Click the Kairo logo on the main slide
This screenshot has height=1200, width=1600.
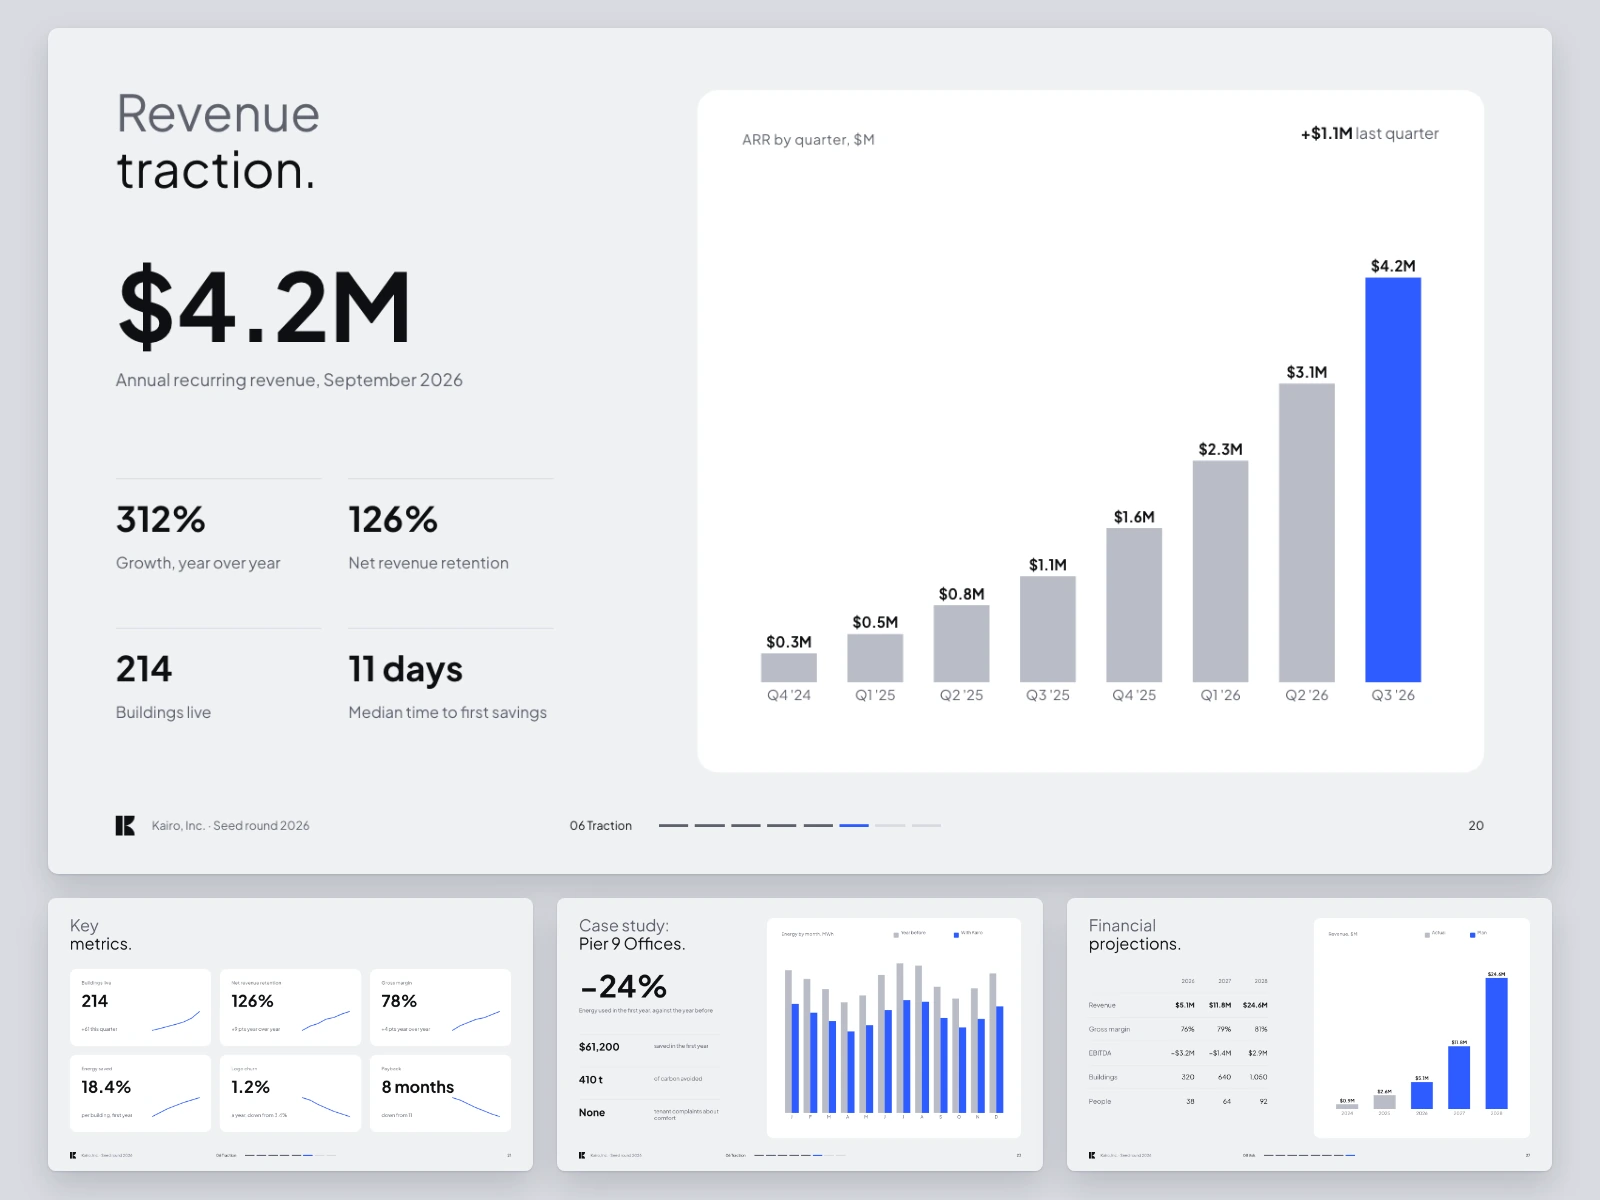(125, 826)
